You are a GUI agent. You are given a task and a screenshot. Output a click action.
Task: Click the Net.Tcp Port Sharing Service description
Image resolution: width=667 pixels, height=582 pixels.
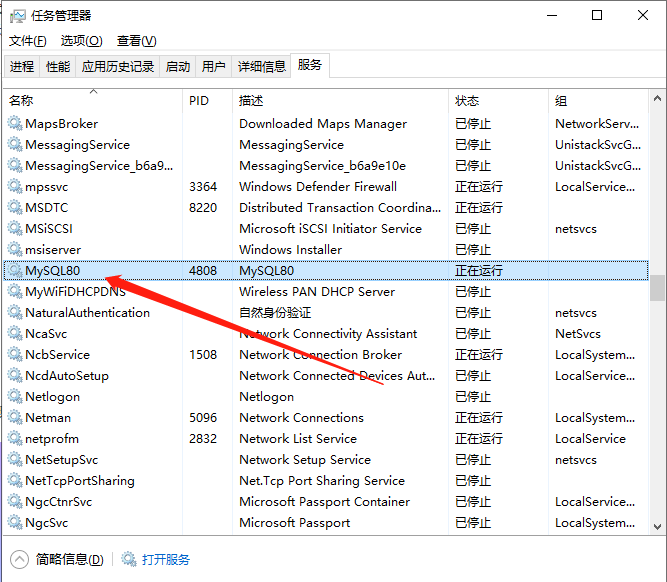point(322,481)
